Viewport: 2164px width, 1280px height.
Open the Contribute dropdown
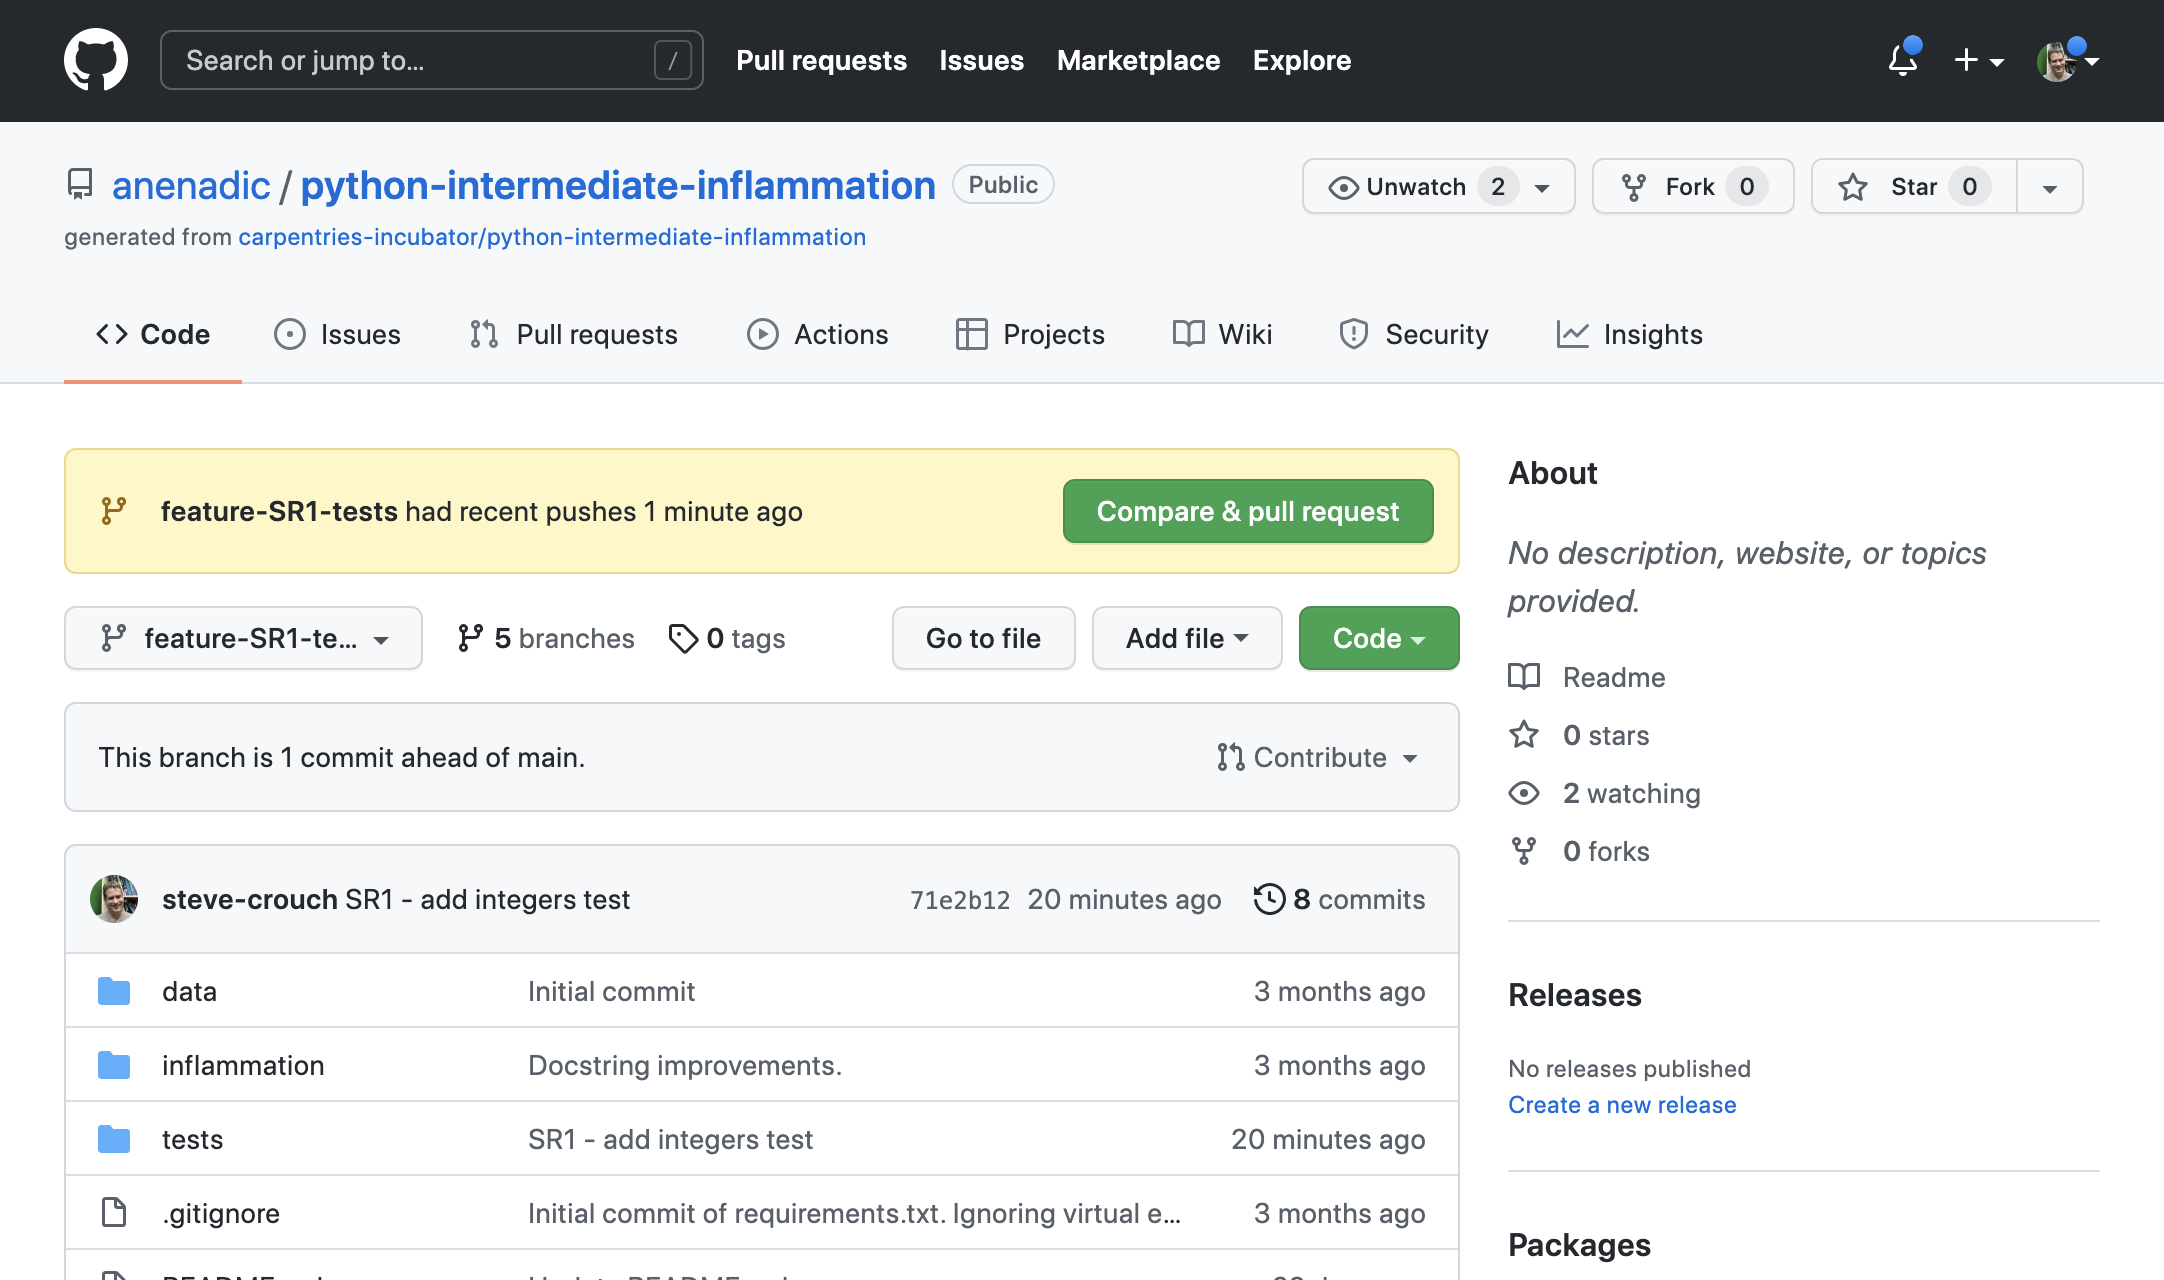tap(1318, 757)
